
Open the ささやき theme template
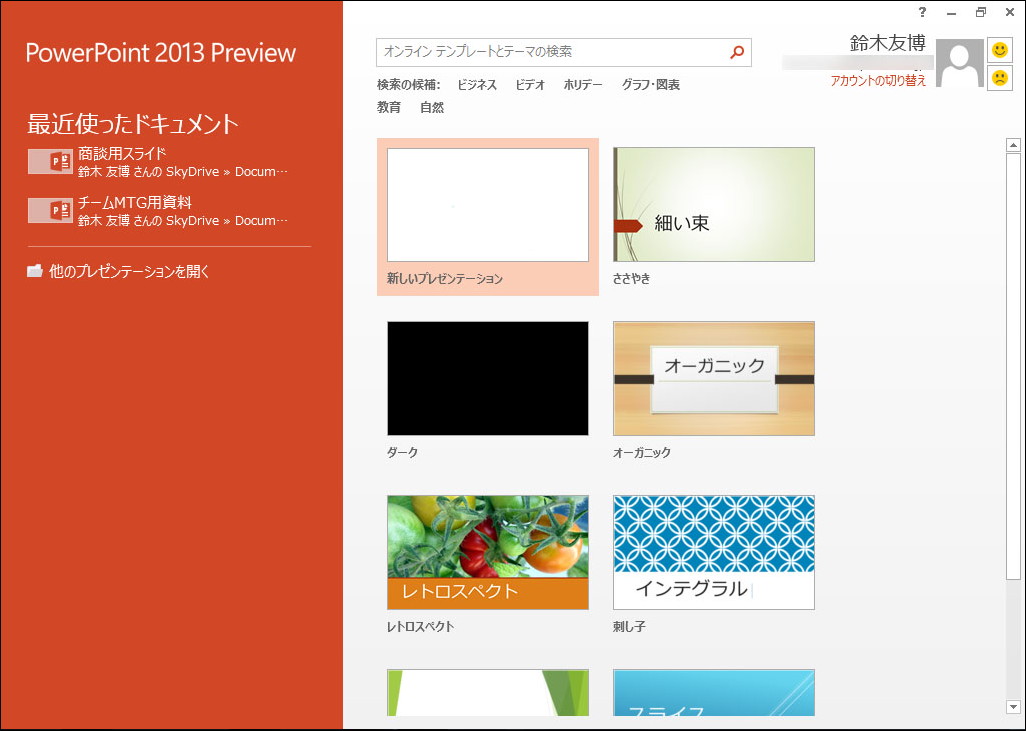[713, 204]
